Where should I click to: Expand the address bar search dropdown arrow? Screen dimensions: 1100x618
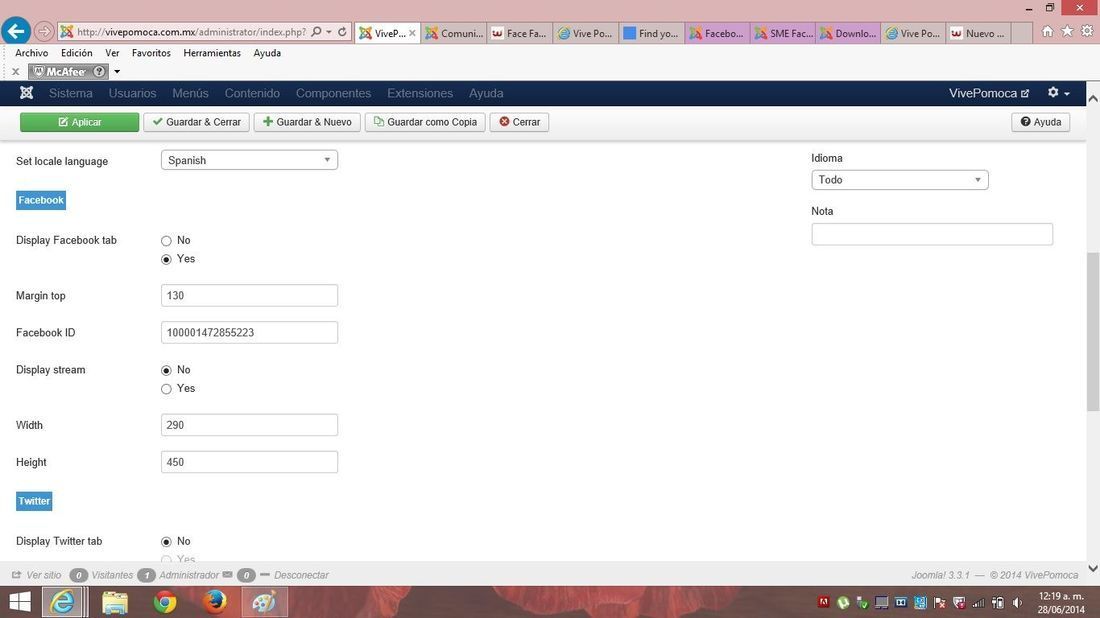[x=328, y=32]
